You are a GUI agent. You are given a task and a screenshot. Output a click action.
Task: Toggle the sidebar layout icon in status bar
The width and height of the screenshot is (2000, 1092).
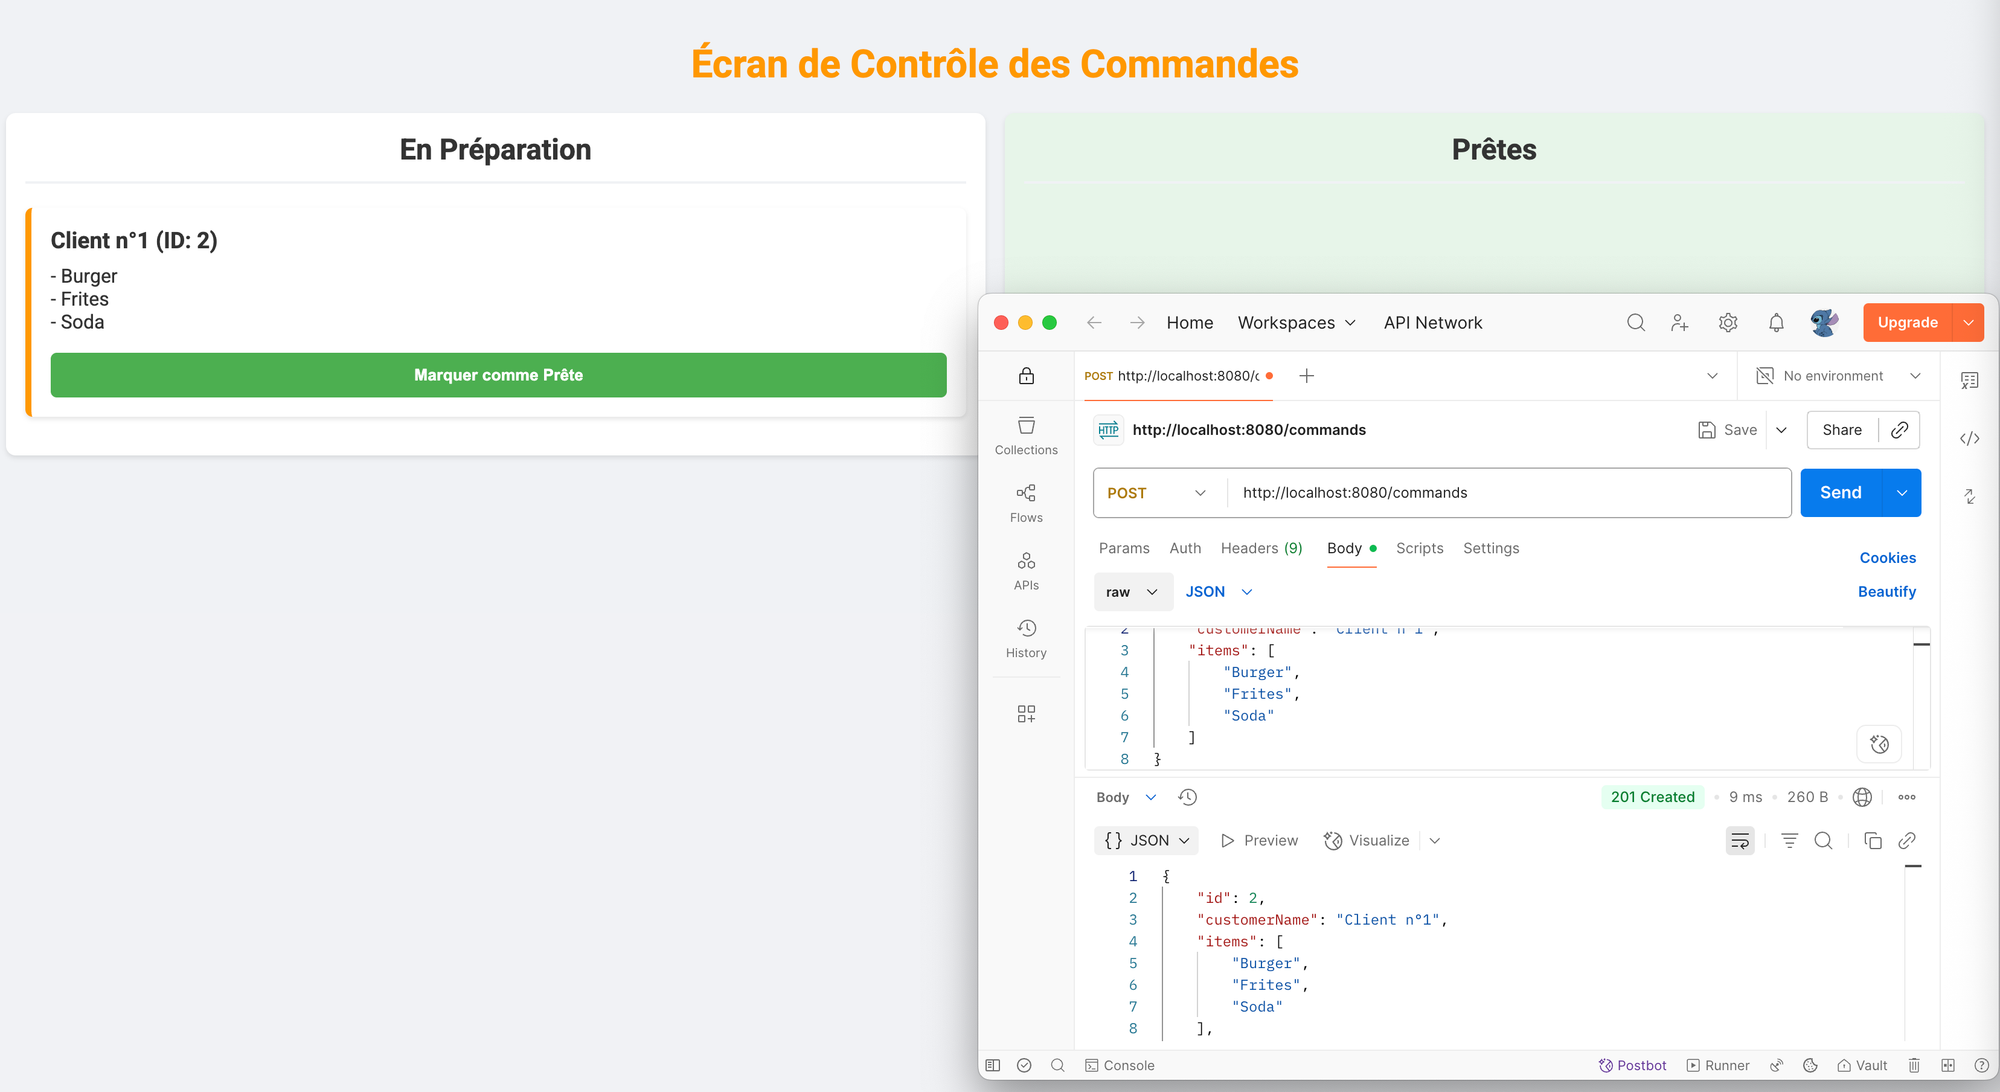click(x=993, y=1066)
